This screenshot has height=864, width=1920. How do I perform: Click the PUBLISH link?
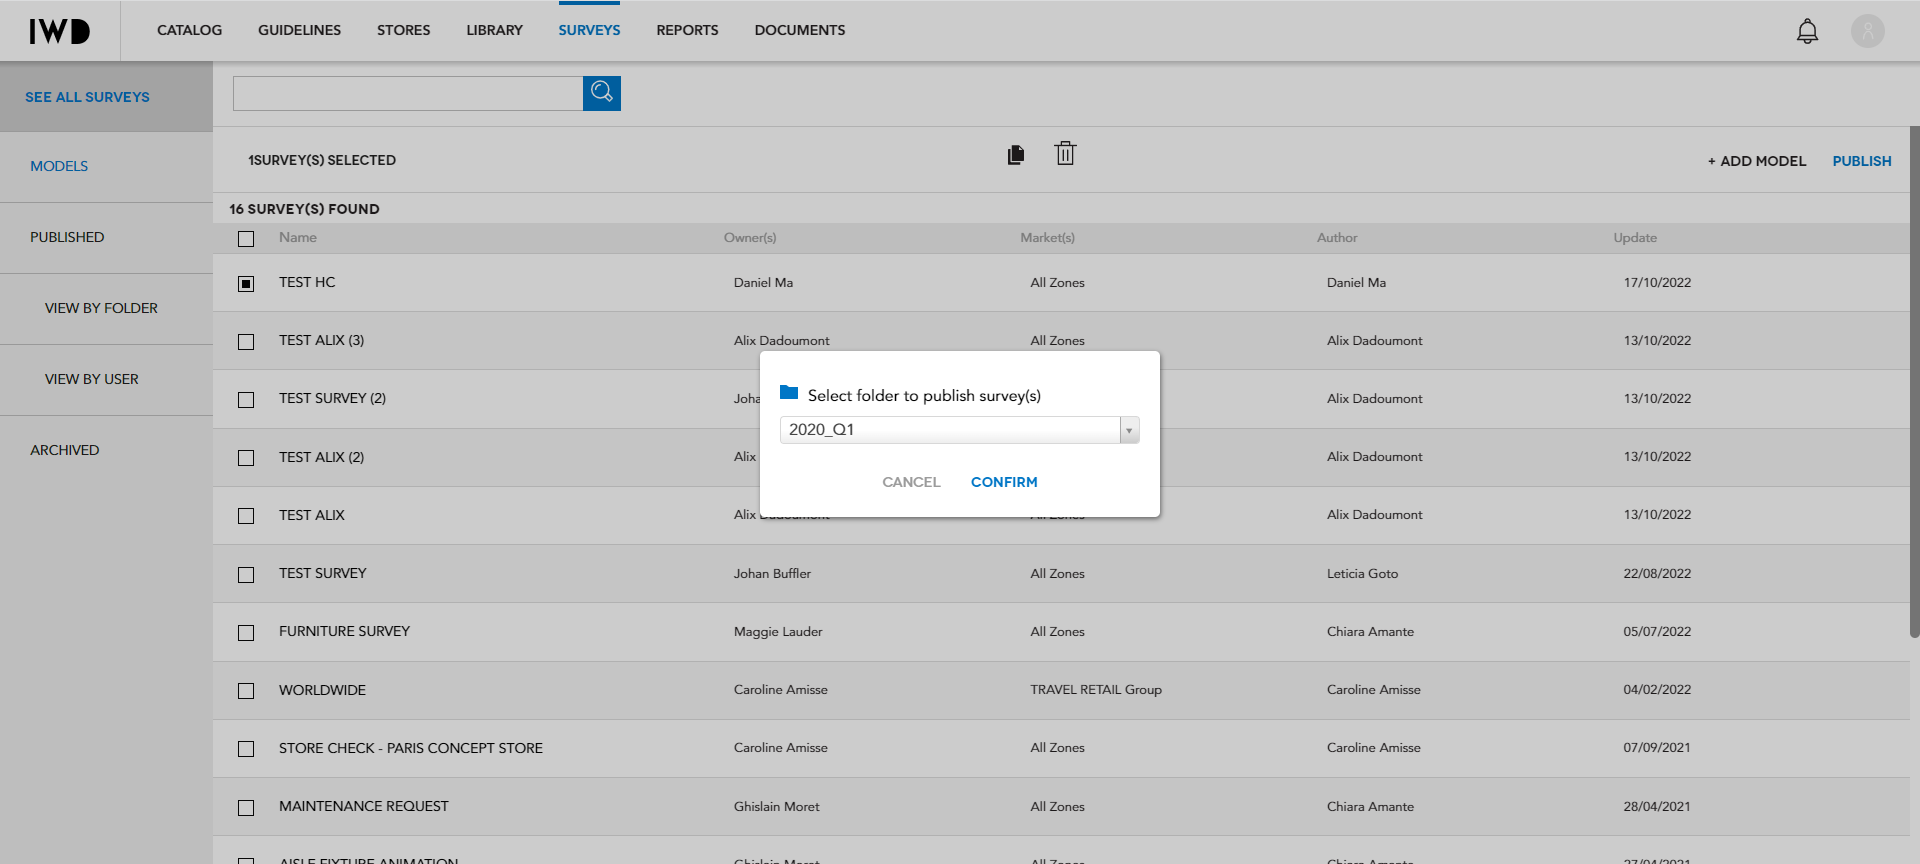[1862, 161]
